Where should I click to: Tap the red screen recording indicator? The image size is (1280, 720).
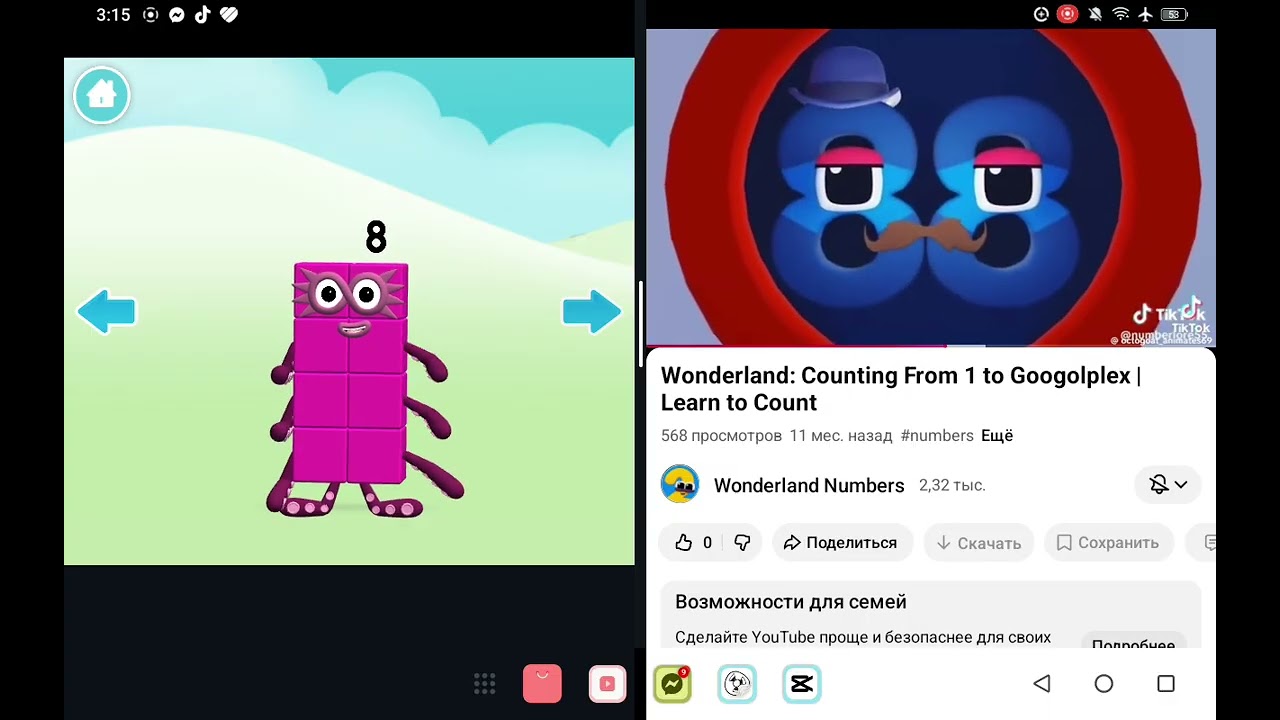(1068, 14)
